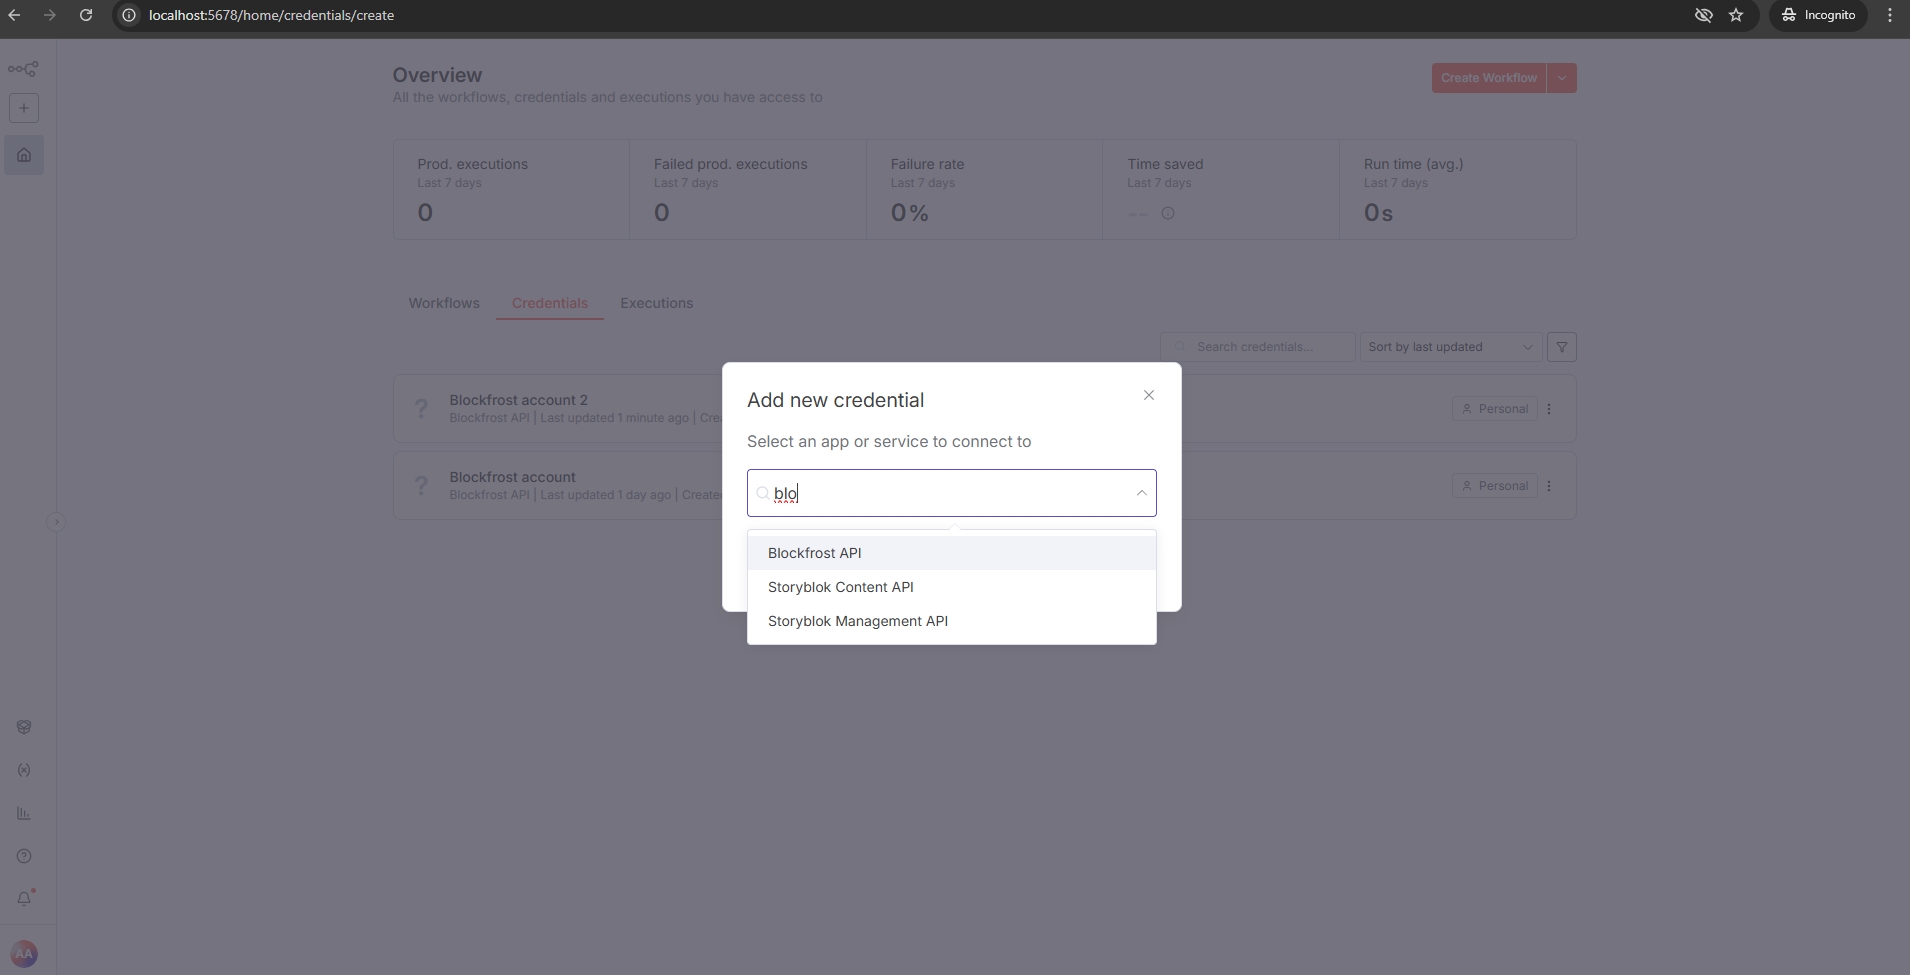The image size is (1910, 975).
Task: Click Personal badge on Blockfrost account
Action: pyautogui.click(x=1494, y=486)
